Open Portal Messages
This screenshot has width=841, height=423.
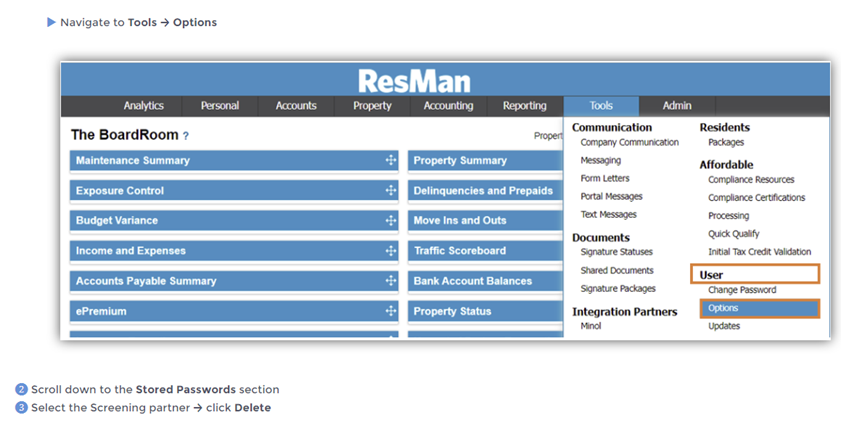pyautogui.click(x=611, y=196)
